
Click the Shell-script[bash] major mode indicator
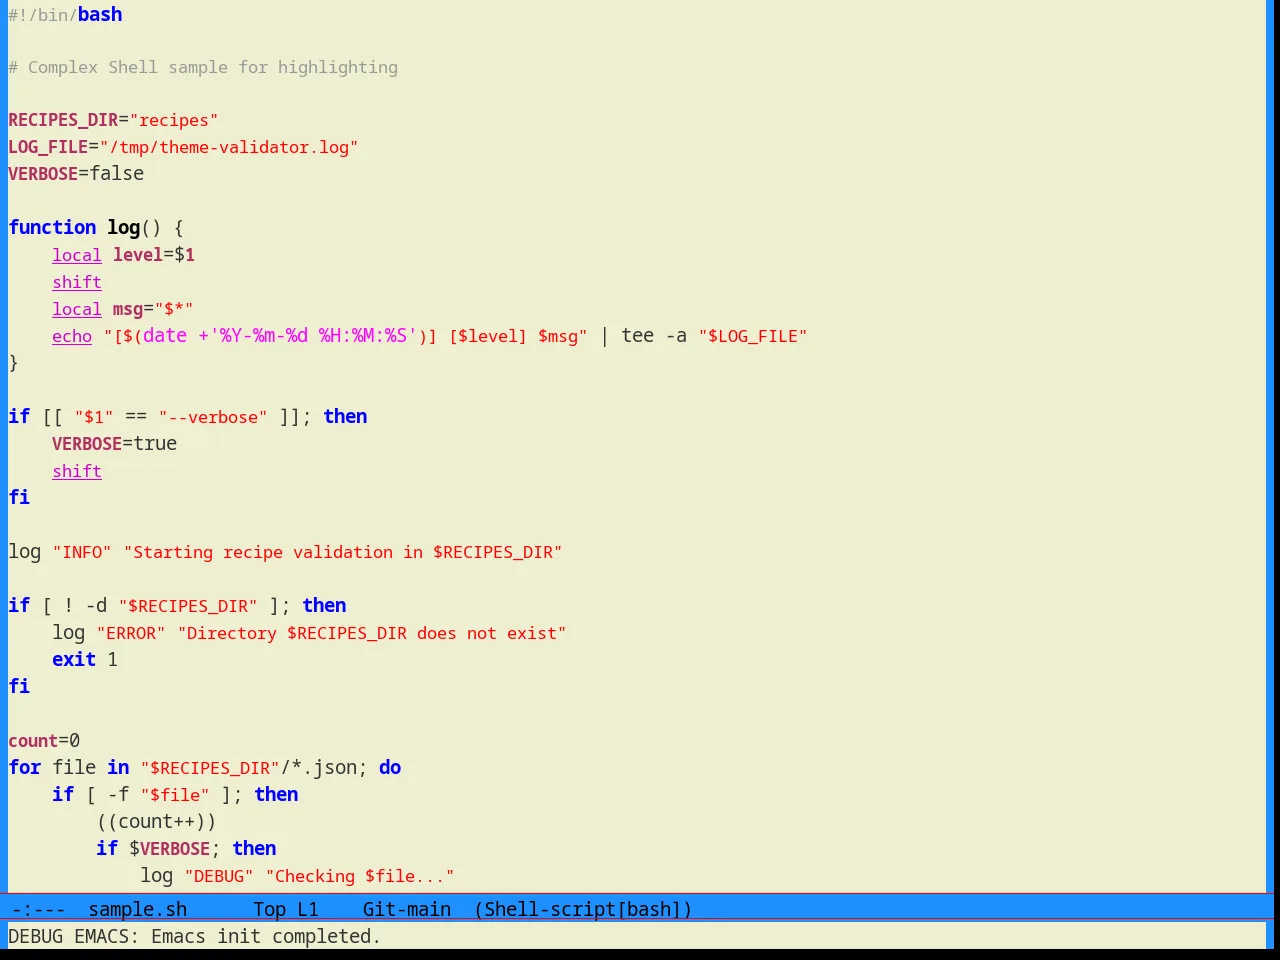click(x=583, y=909)
